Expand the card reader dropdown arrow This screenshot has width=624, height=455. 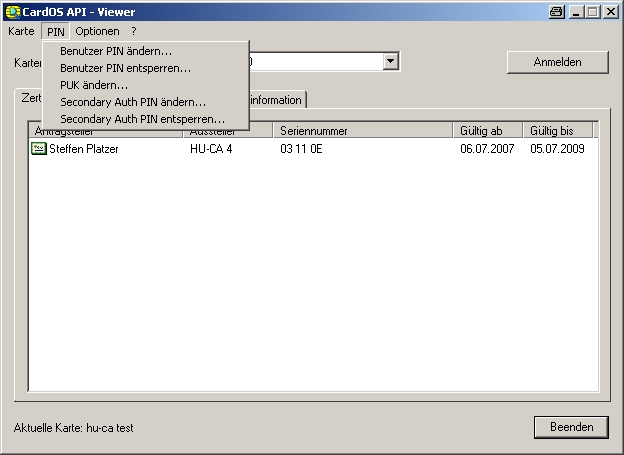[391, 62]
